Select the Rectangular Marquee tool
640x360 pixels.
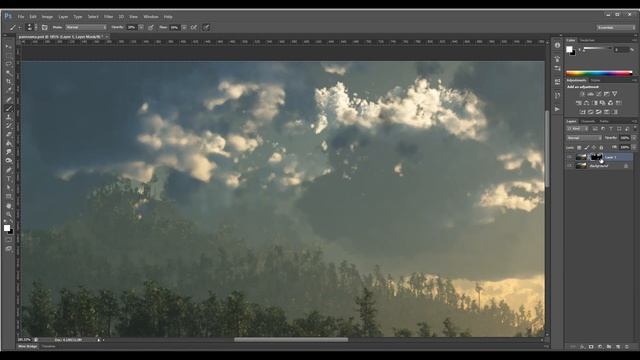click(x=9, y=55)
